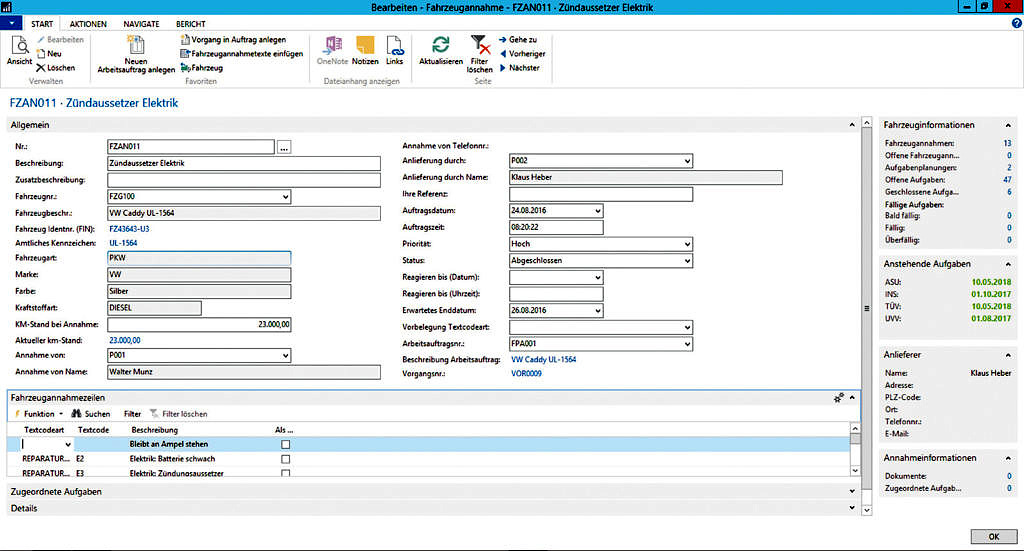The height and width of the screenshot is (551, 1024).
Task: Click Neuen Arbeitsauftrag anlegen icon
Action: pos(136,46)
